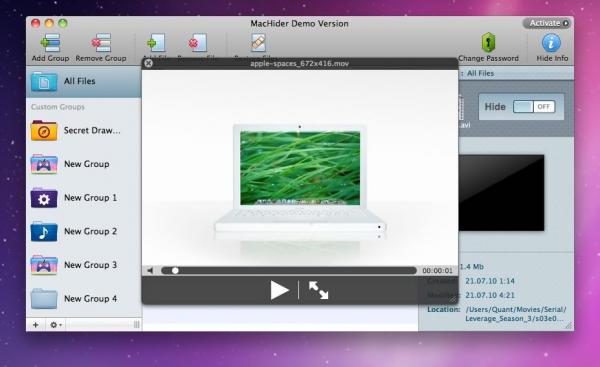
Task: Click the Restore Files bandage icon
Action: (258, 43)
